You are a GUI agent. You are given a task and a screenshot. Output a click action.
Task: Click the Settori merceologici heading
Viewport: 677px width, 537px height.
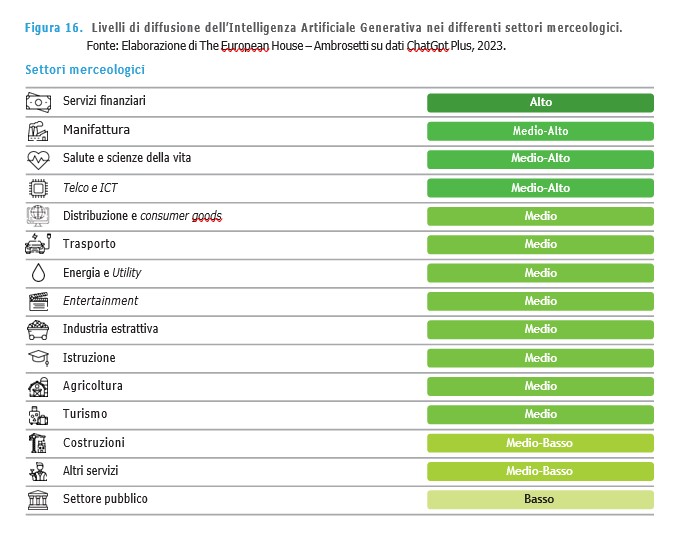click(x=85, y=70)
